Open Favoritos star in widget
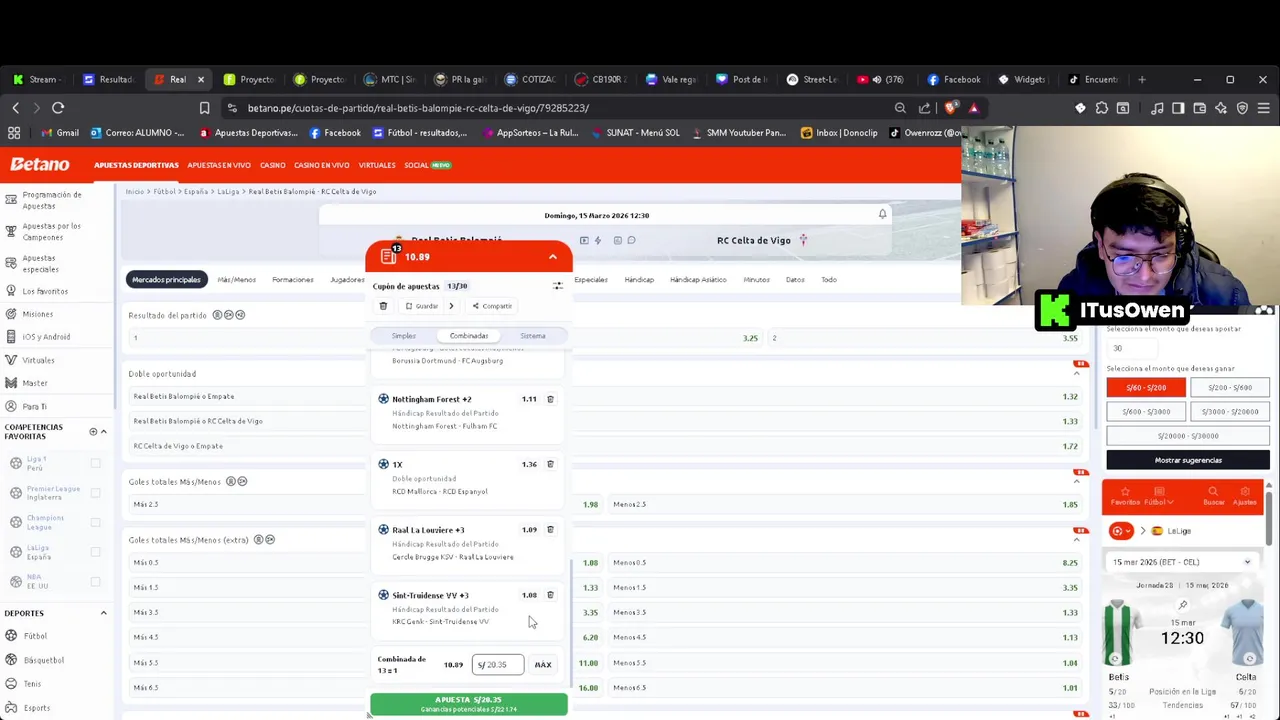 pos(1125,496)
